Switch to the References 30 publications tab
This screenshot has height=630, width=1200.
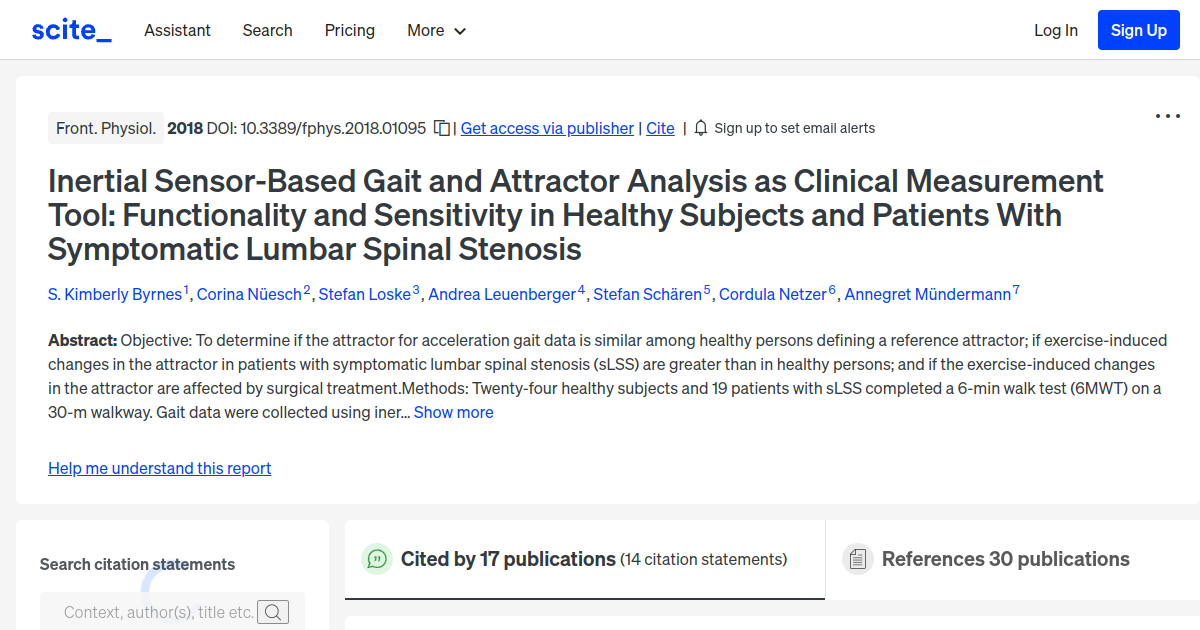(x=1005, y=559)
